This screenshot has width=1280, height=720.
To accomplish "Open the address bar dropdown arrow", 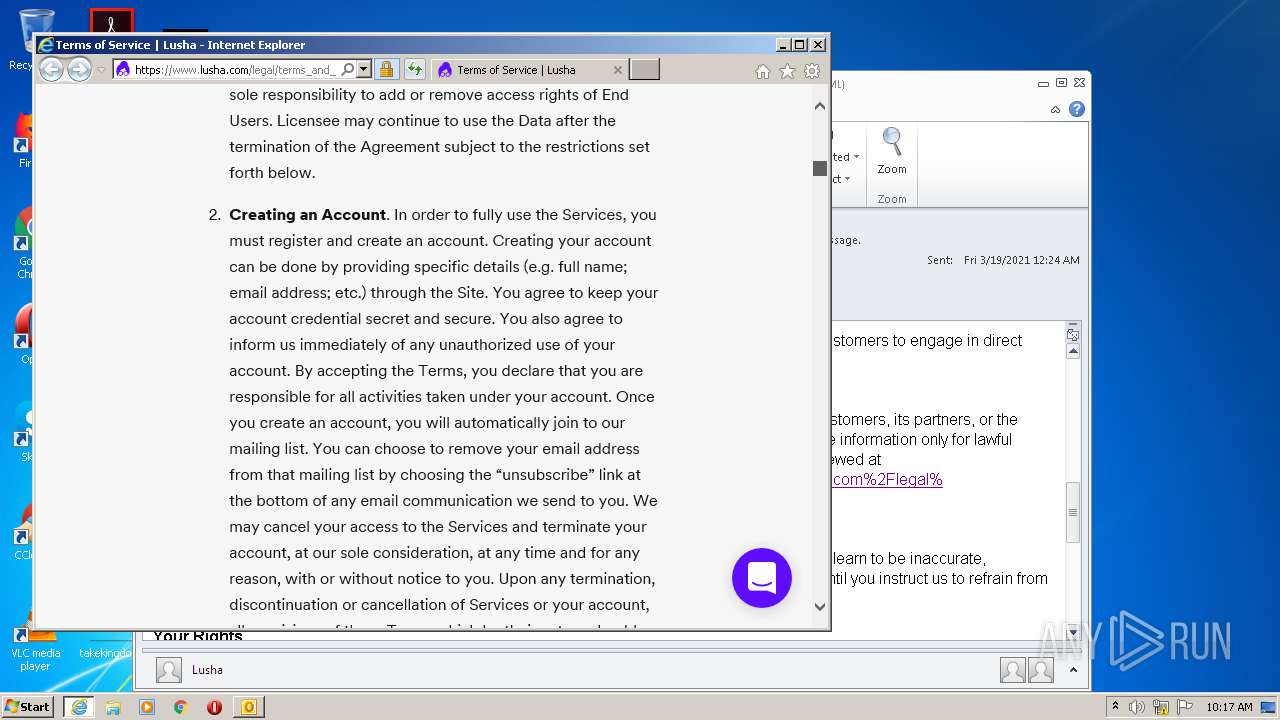I will [364, 70].
